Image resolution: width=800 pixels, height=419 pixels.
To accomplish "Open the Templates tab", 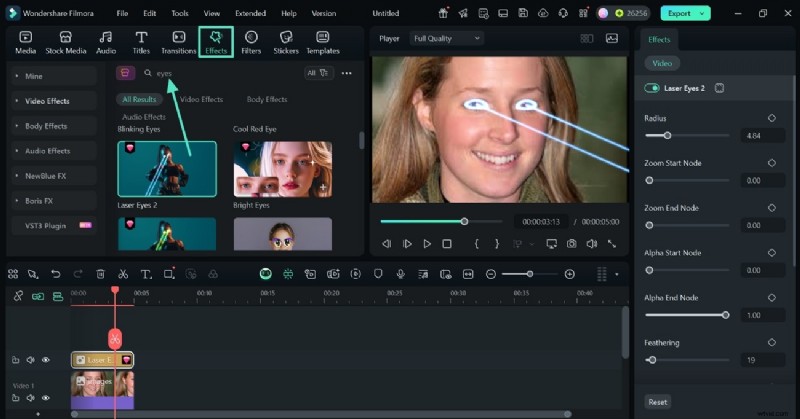I will 322,42.
